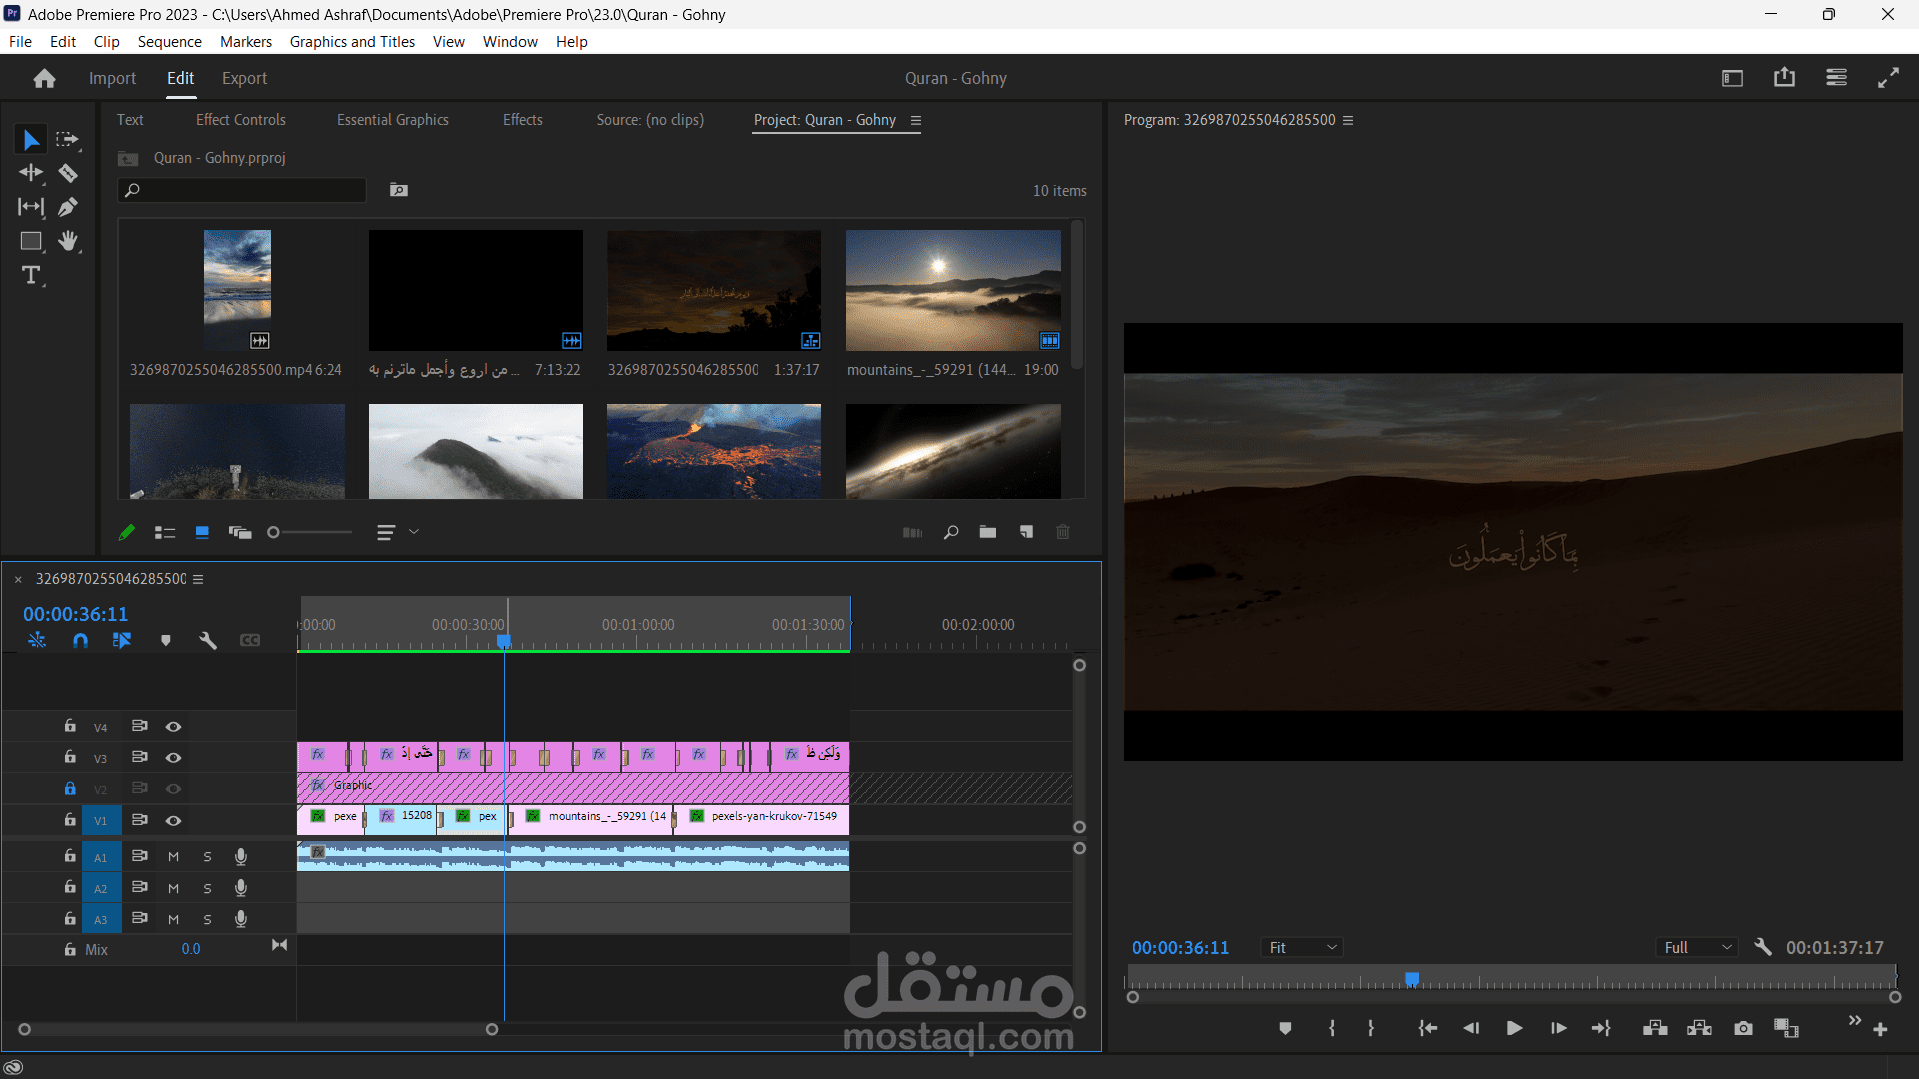Select the Hand tool
Image resolution: width=1919 pixels, height=1079 pixels.
(68, 241)
